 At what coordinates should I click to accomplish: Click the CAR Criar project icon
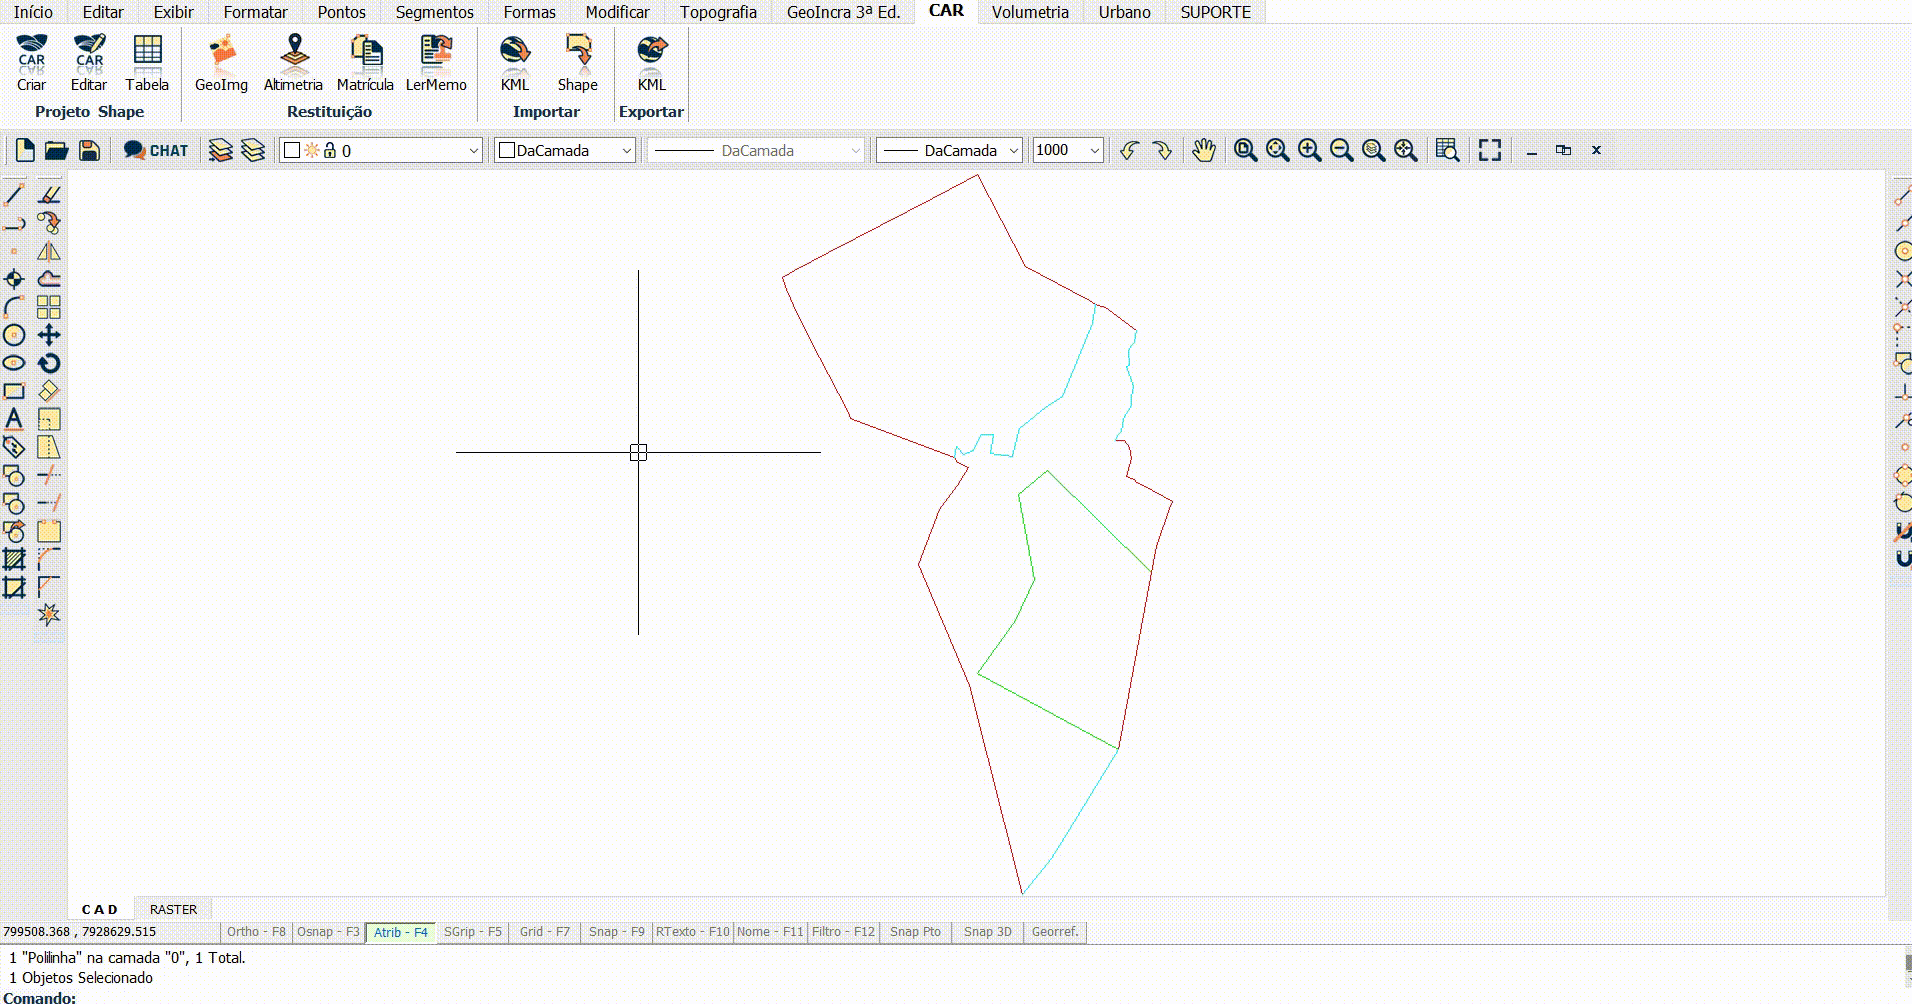(31, 63)
